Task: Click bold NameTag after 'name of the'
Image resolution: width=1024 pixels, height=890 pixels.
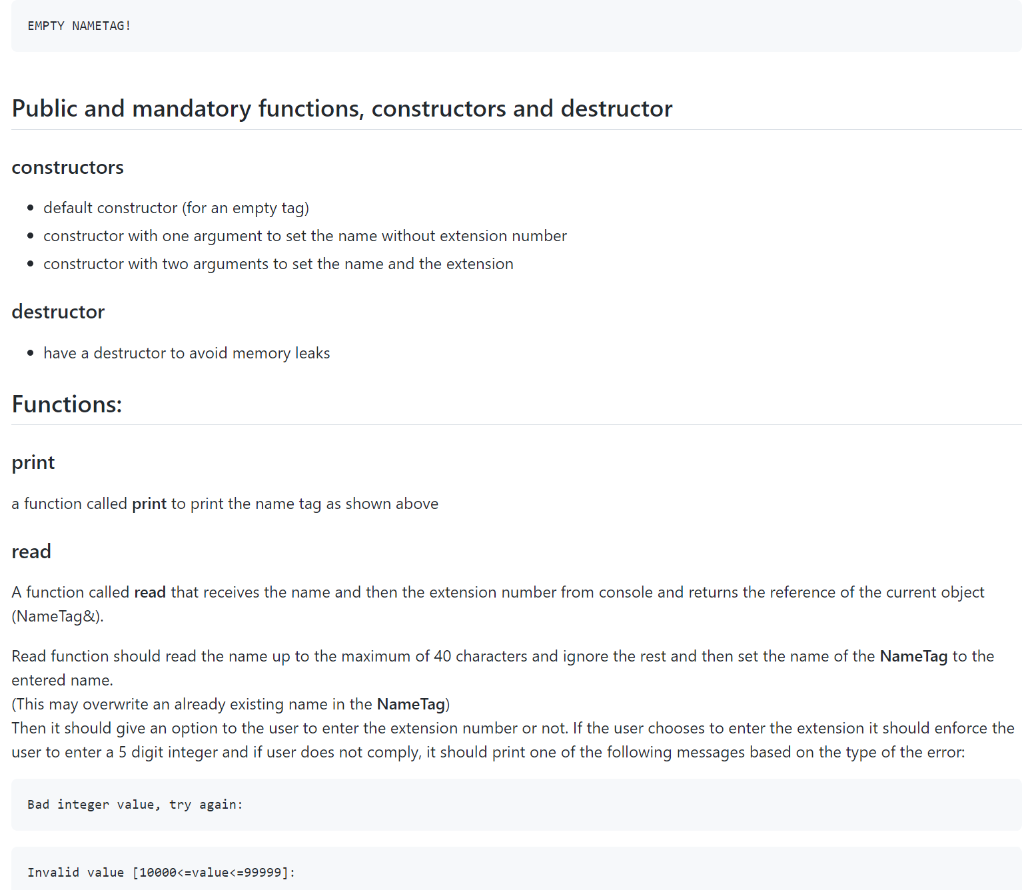Action: pos(913,656)
